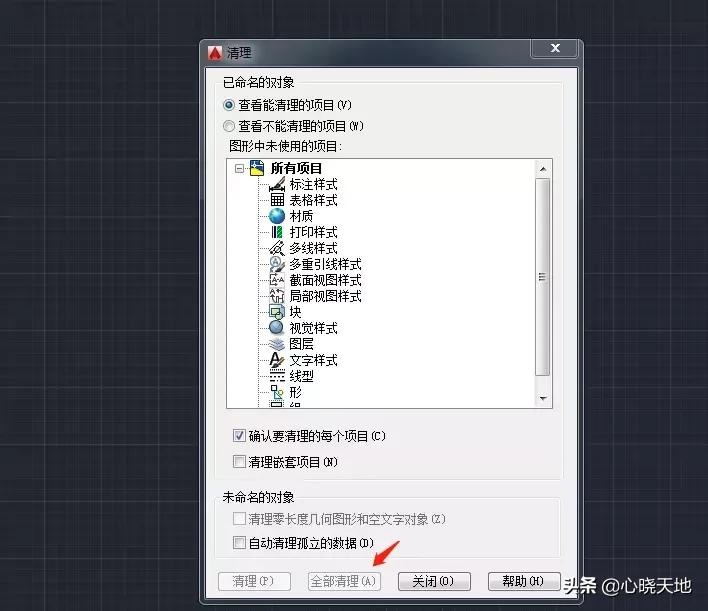
Task: Click the 多线样式 icon
Action: tap(277, 248)
